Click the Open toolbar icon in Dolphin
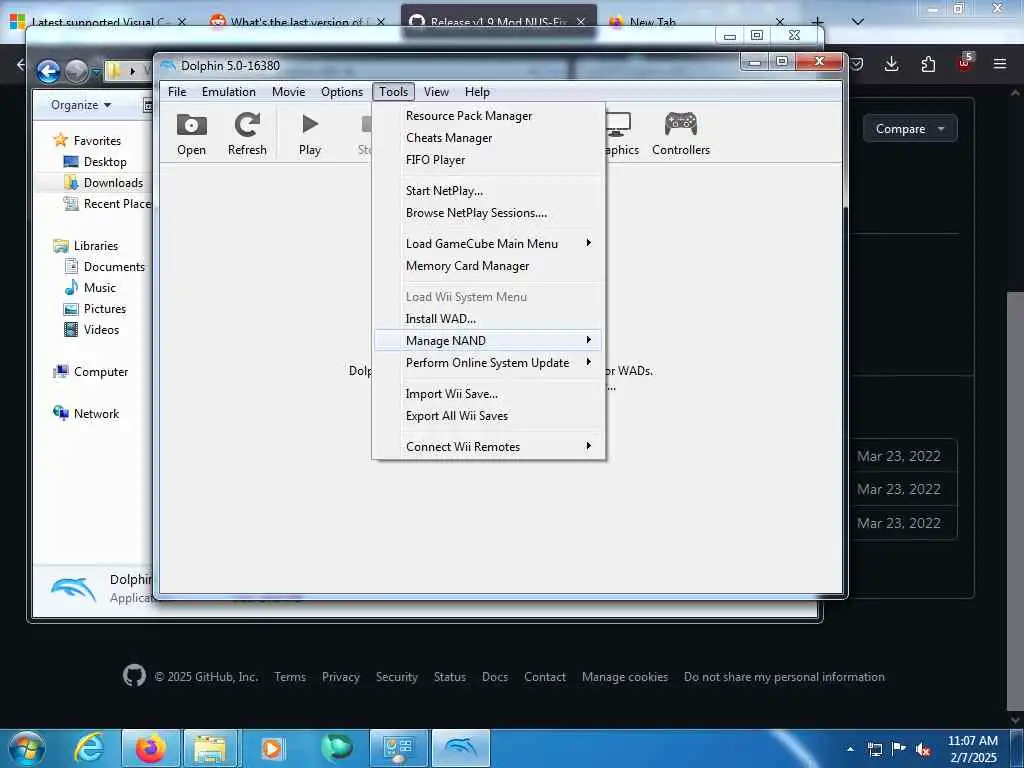This screenshot has height=768, width=1024. (x=191, y=134)
